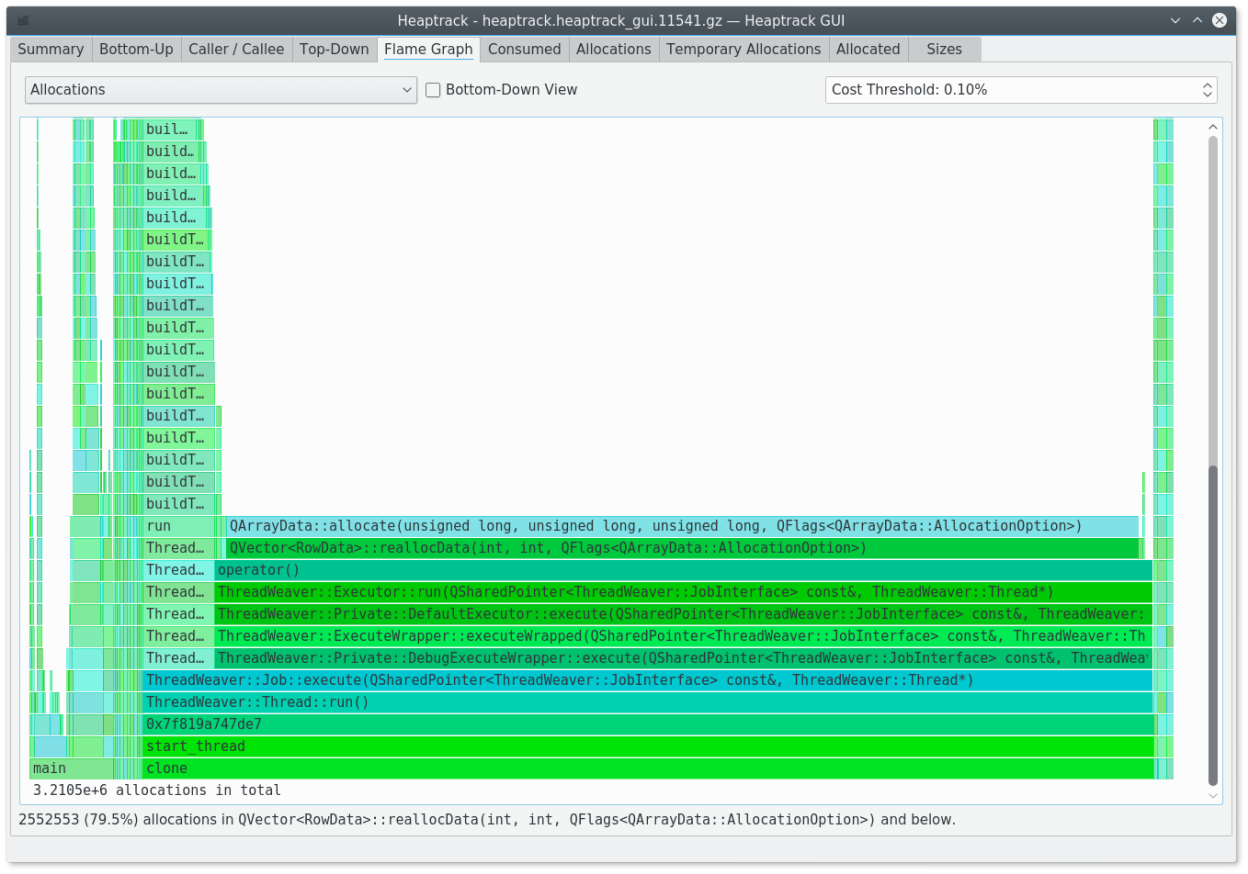Open the Bottom-Up tab
The image size is (1248, 874).
click(136, 49)
